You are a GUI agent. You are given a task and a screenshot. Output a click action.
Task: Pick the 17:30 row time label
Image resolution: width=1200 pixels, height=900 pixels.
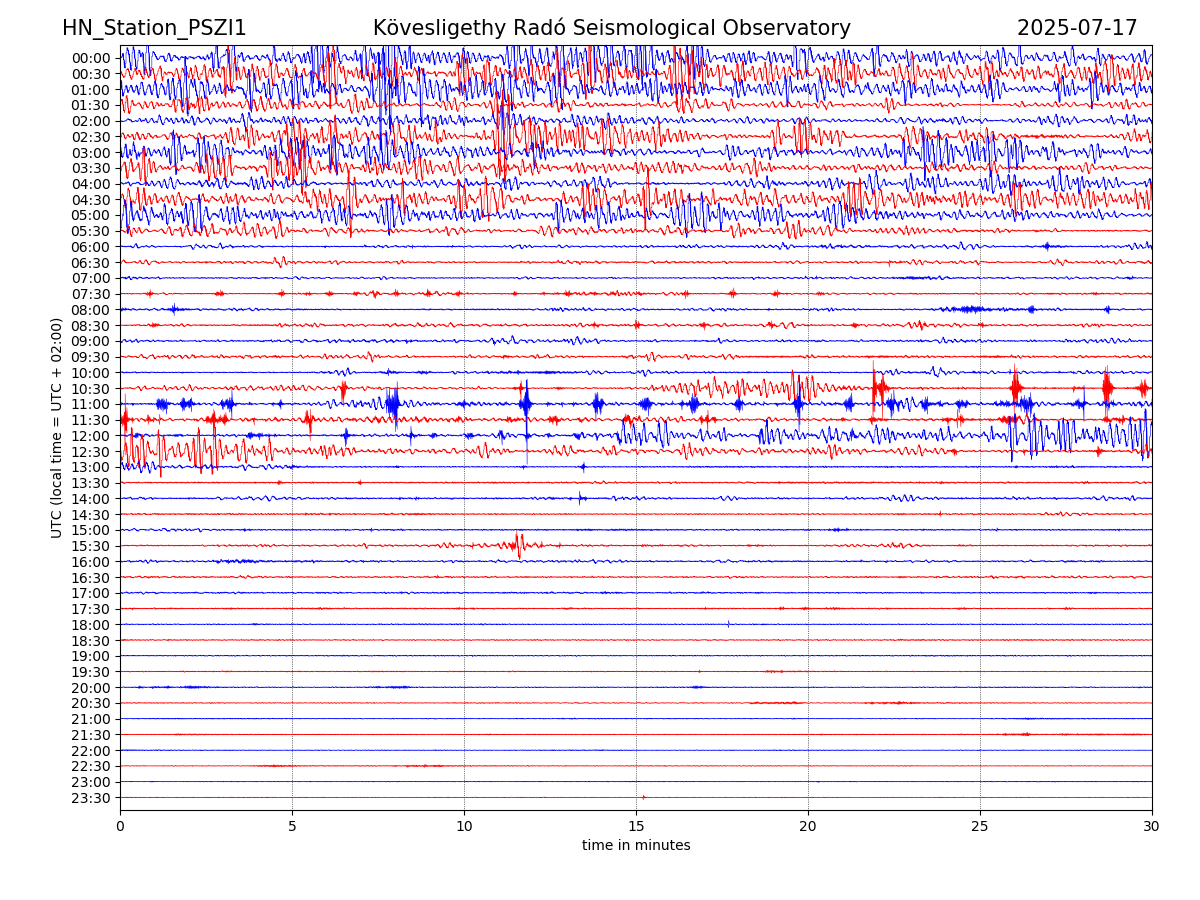(91, 609)
